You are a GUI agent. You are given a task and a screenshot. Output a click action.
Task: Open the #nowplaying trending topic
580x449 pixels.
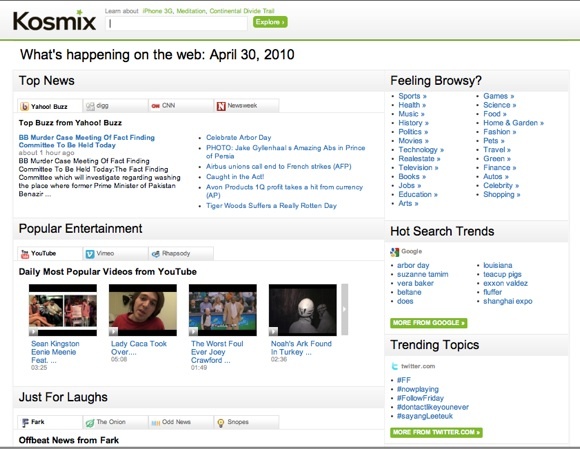tap(418, 389)
